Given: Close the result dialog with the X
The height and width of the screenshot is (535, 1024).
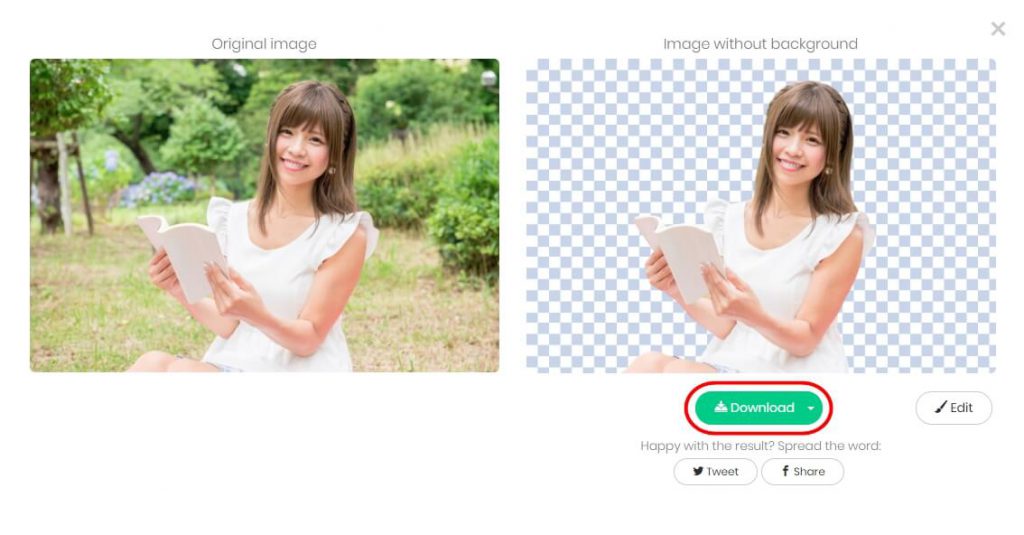Looking at the screenshot, I should 998,28.
